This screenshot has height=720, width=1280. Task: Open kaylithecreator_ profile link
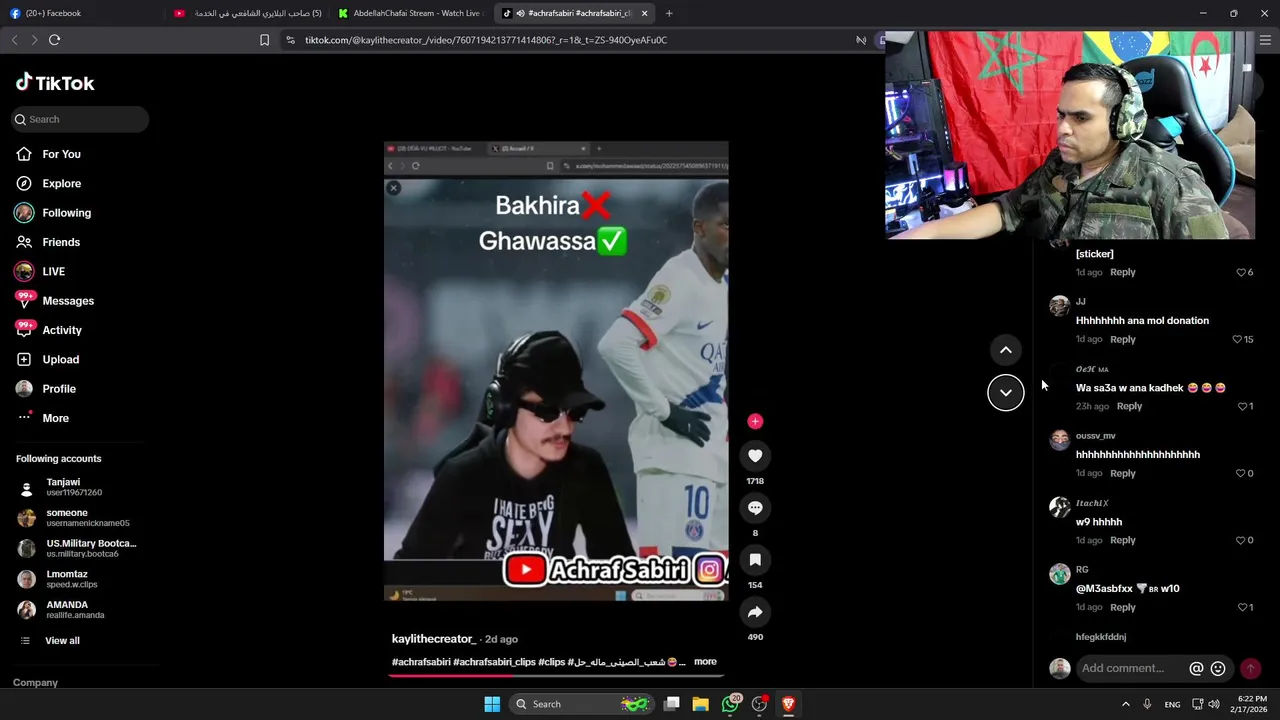click(x=434, y=639)
